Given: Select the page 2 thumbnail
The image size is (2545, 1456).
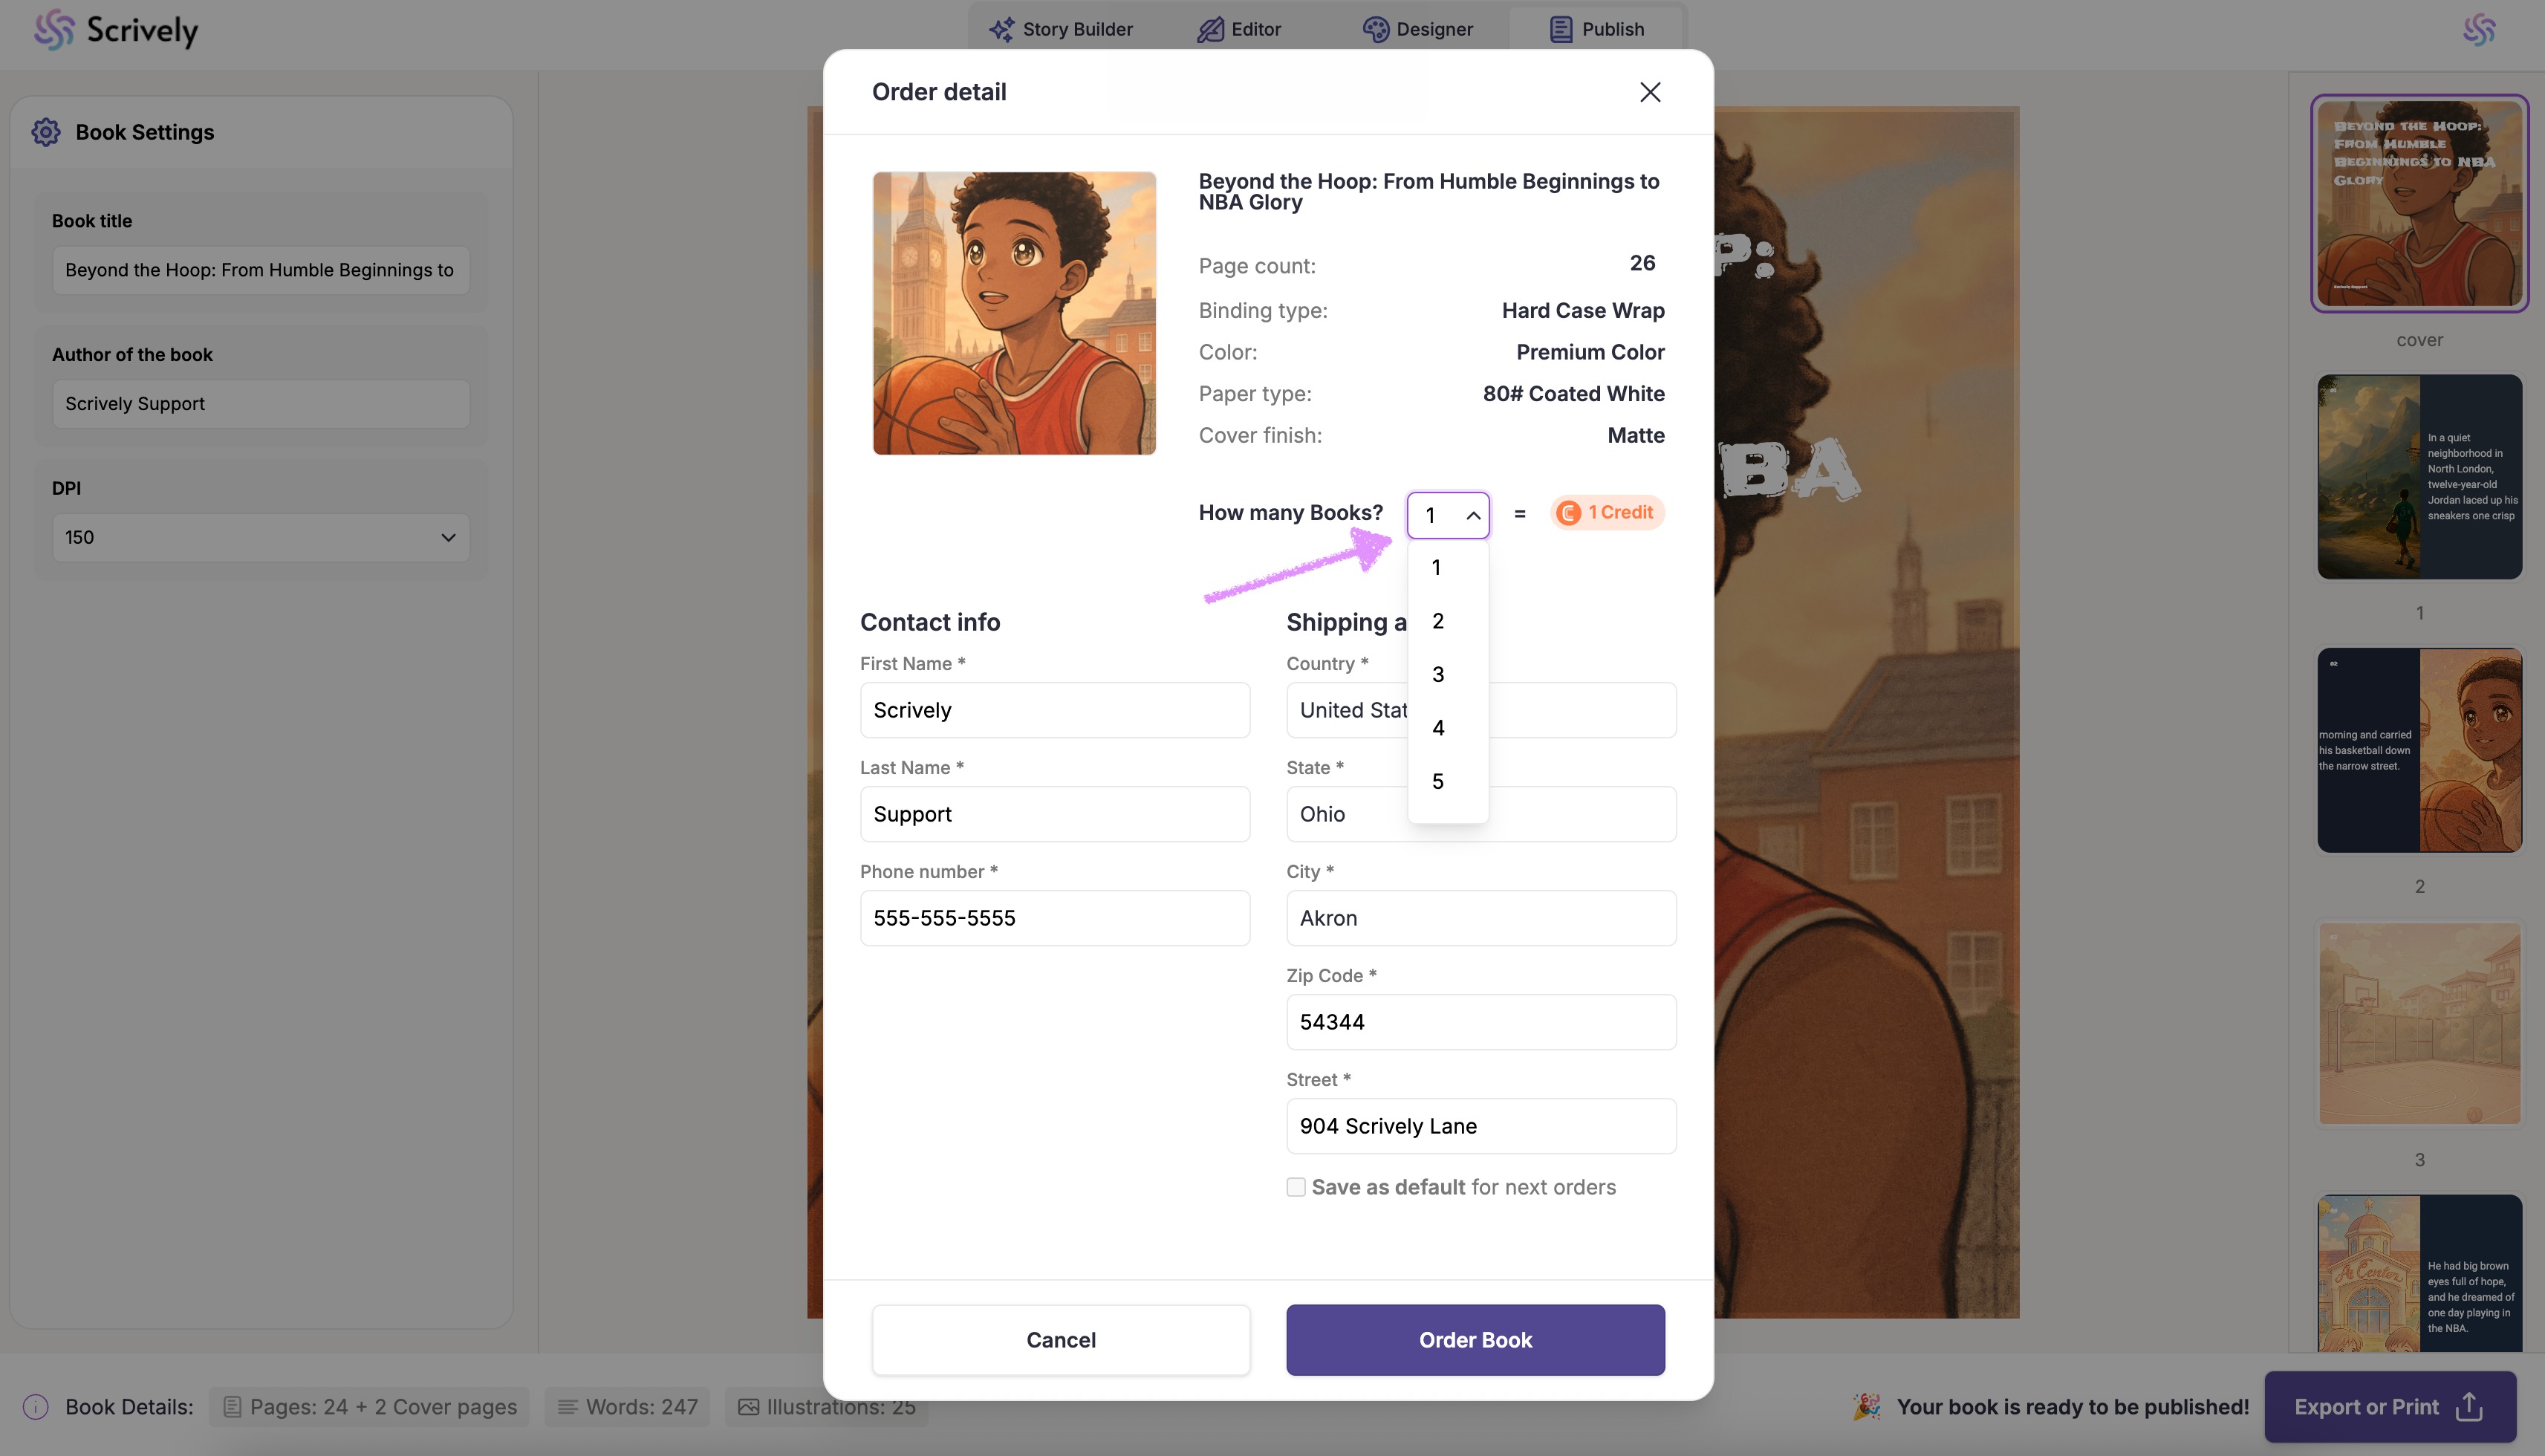Looking at the screenshot, I should pos(2419,751).
